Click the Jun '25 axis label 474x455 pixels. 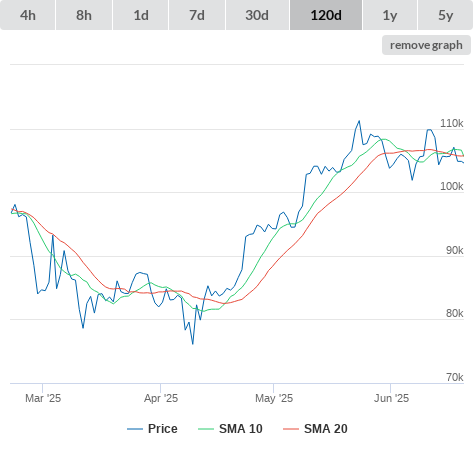tap(391, 398)
